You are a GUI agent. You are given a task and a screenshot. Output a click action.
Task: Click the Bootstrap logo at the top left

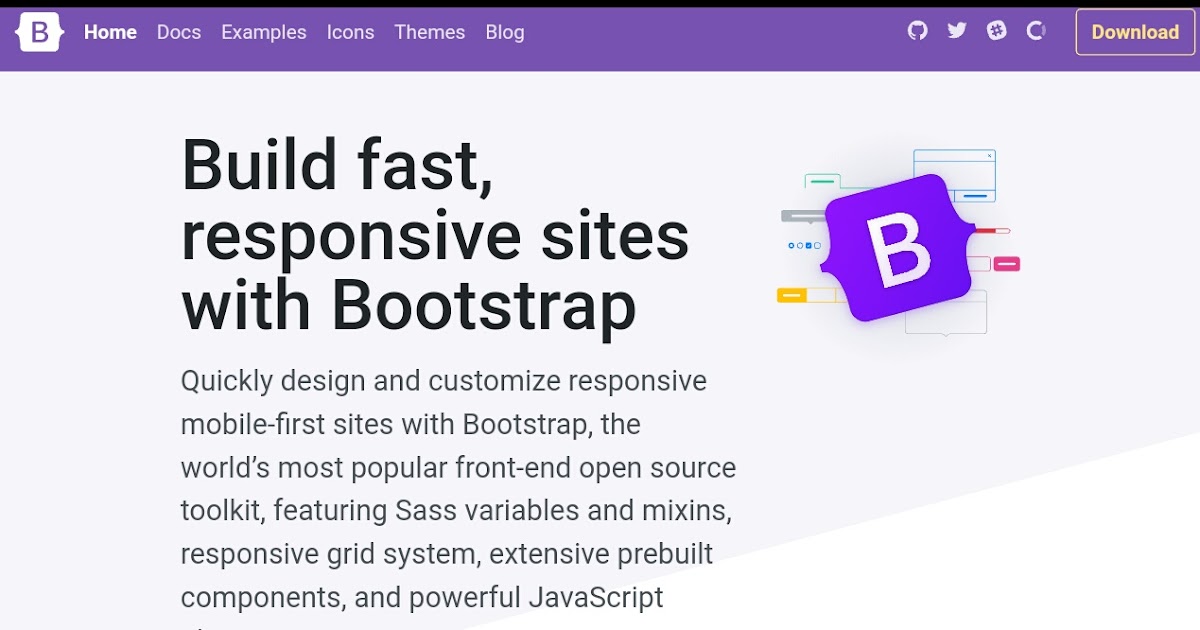pyautogui.click(x=38, y=31)
